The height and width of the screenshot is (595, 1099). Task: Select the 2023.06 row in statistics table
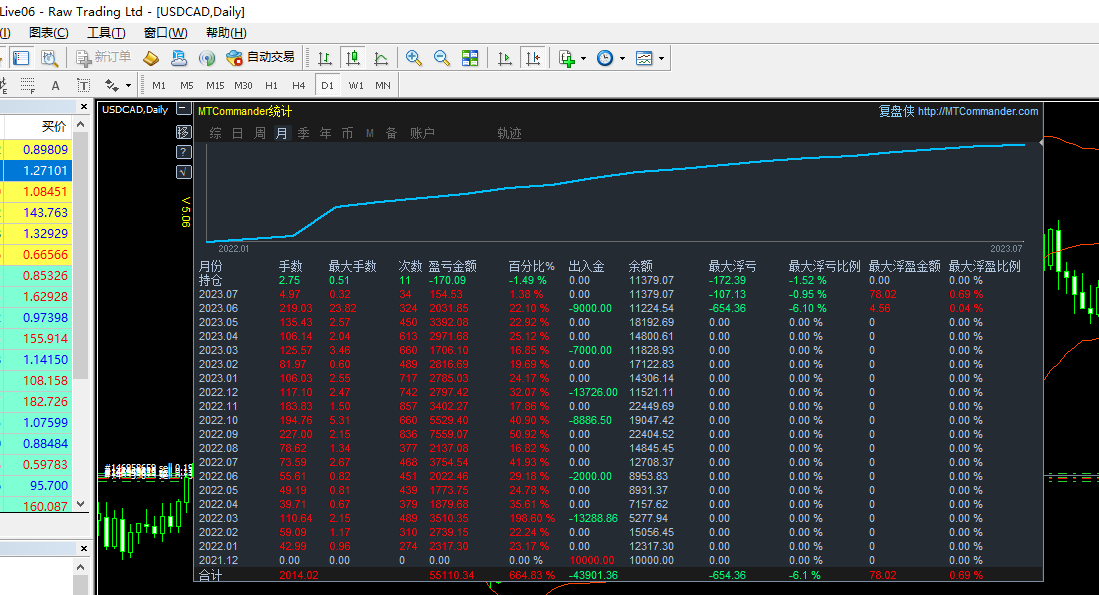[x=218, y=309]
